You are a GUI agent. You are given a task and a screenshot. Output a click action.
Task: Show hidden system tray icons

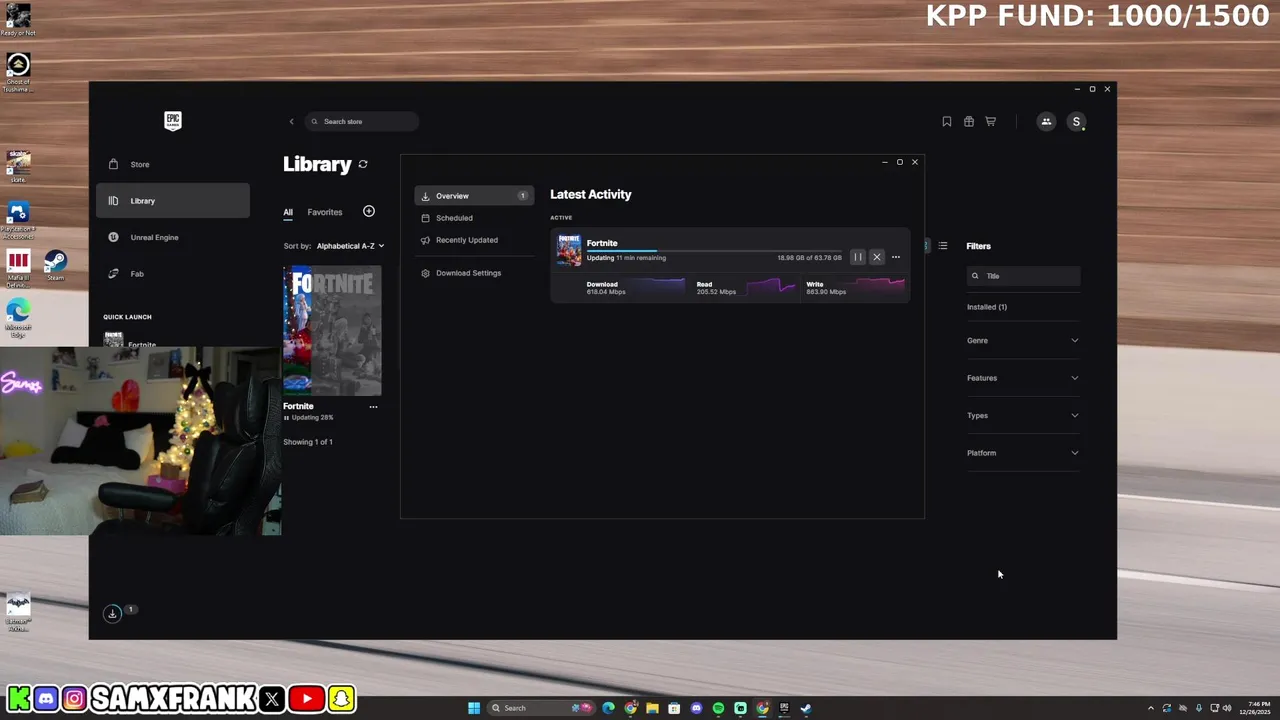click(x=1150, y=708)
